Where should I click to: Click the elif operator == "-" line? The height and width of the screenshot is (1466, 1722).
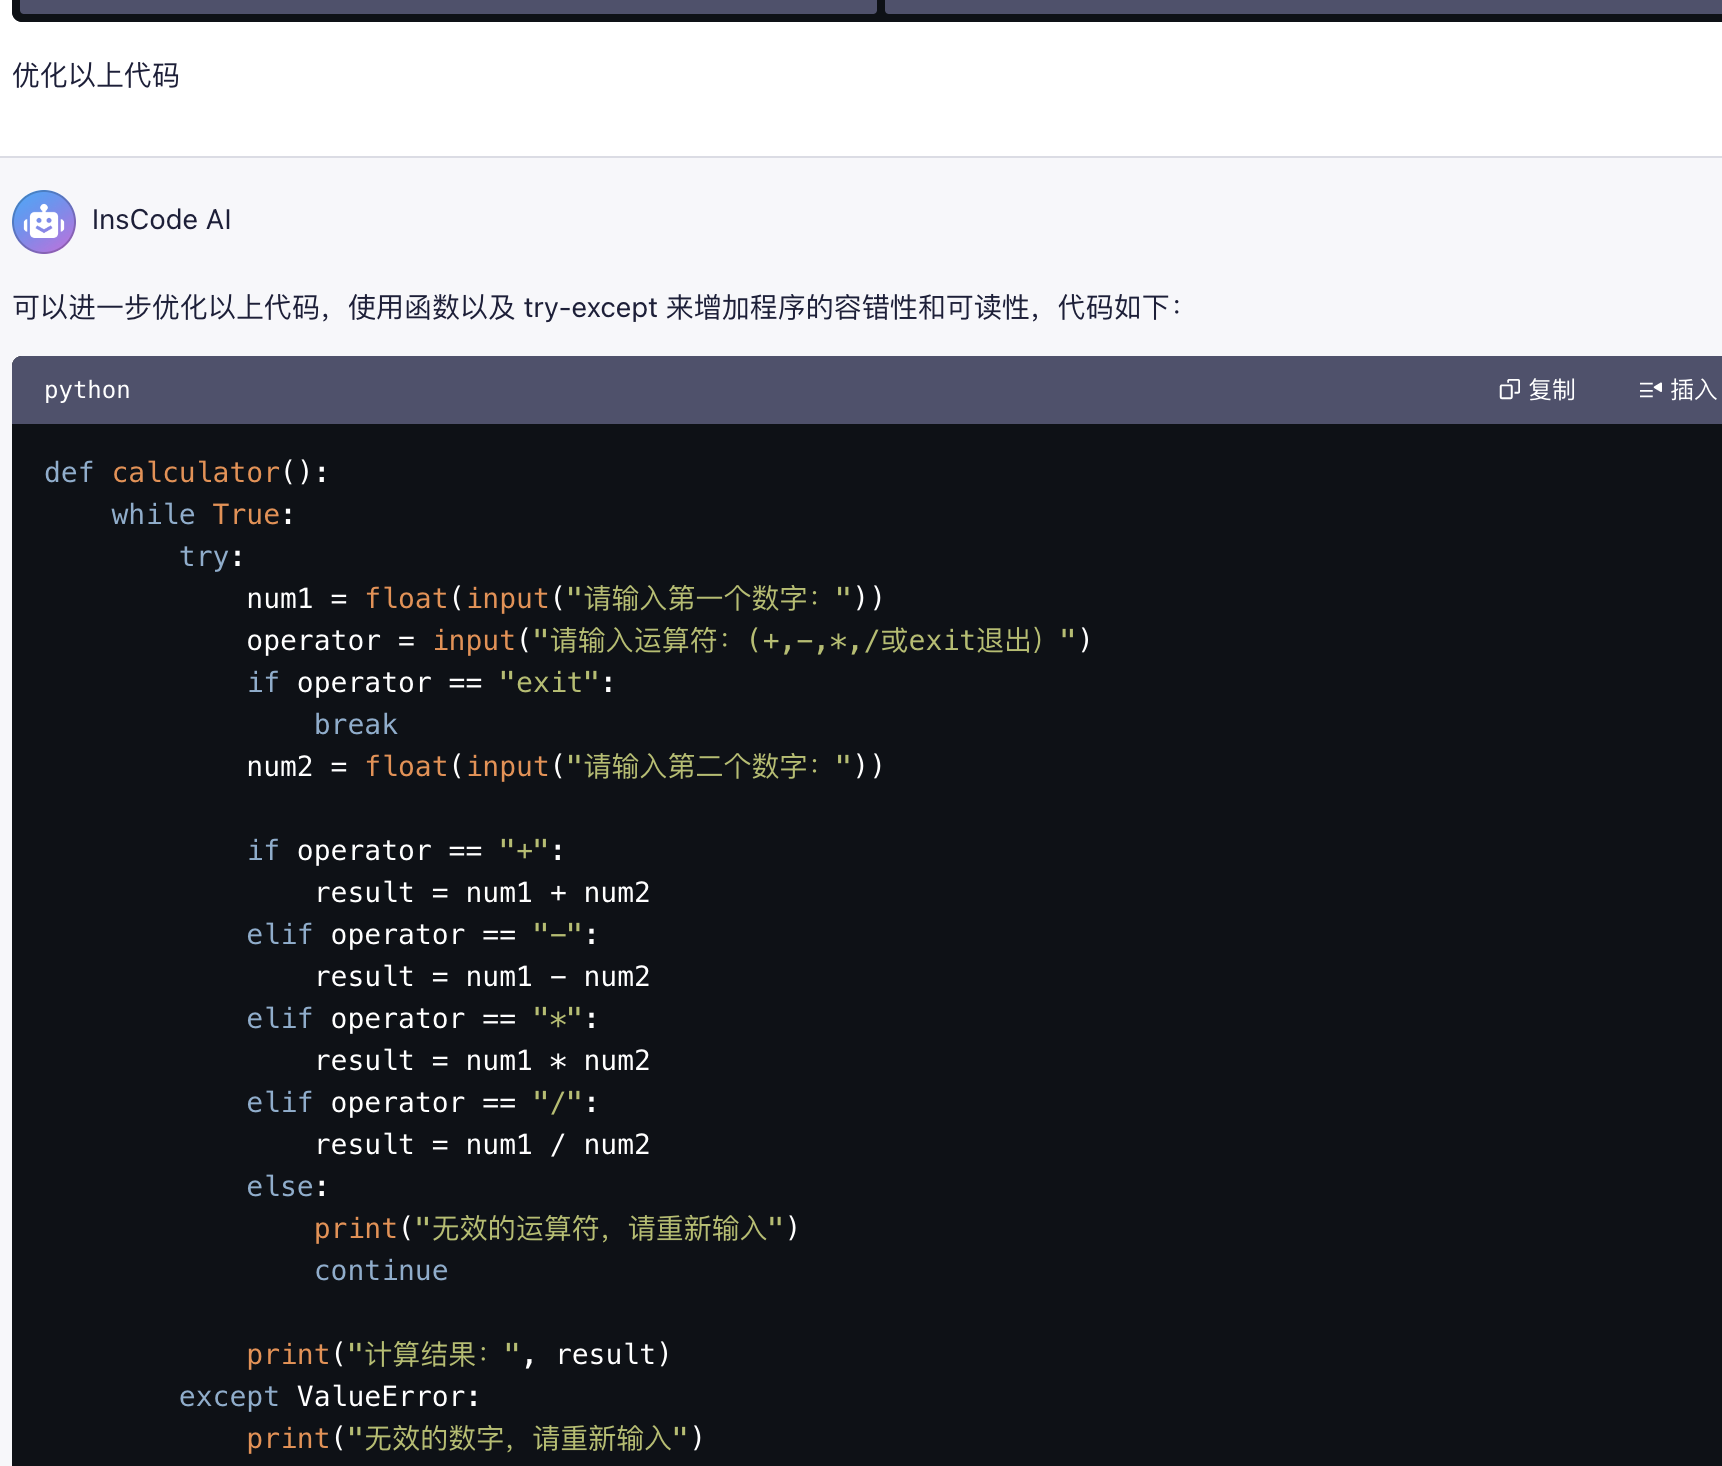tap(423, 934)
